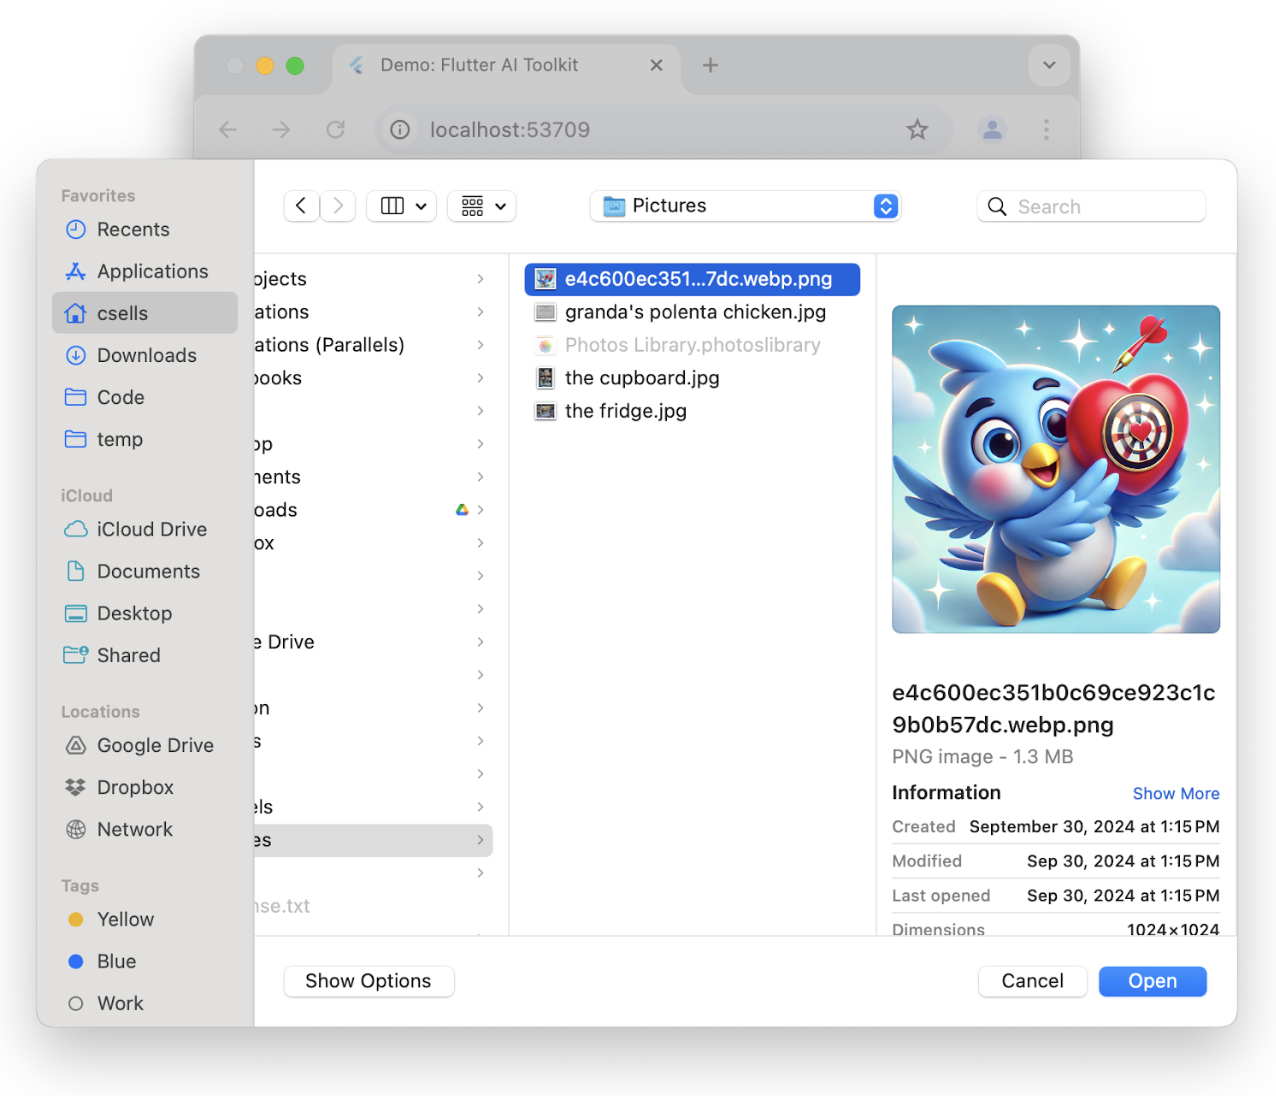Open the grouping options dropdown
1276x1096 pixels.
click(x=482, y=206)
